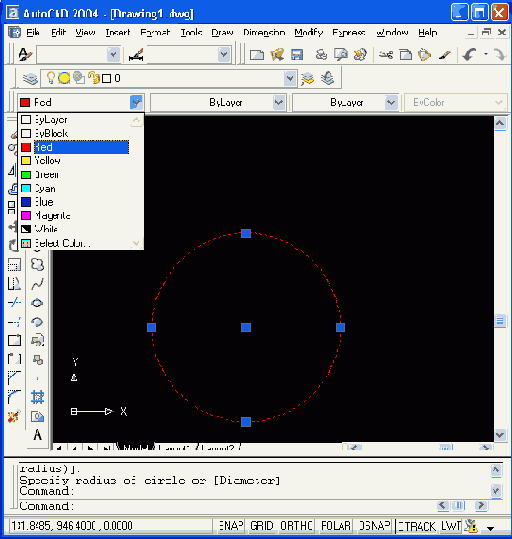Image resolution: width=512 pixels, height=539 pixels.
Task: Open the Modify menu
Action: (308, 33)
